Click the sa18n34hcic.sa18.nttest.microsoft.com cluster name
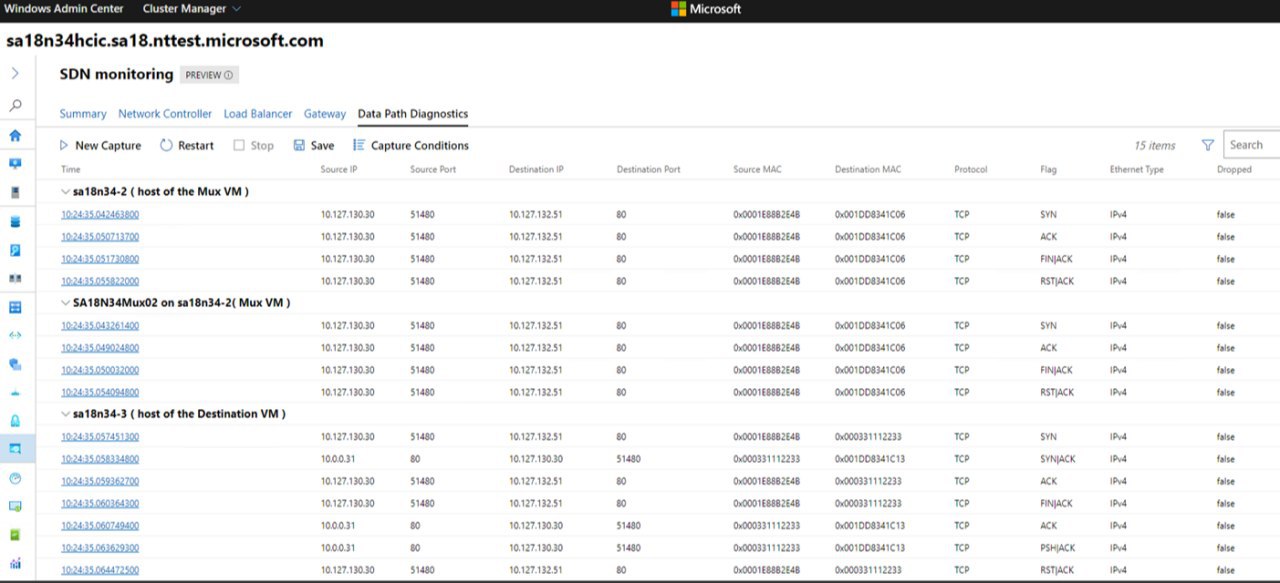1280x583 pixels. tap(165, 41)
